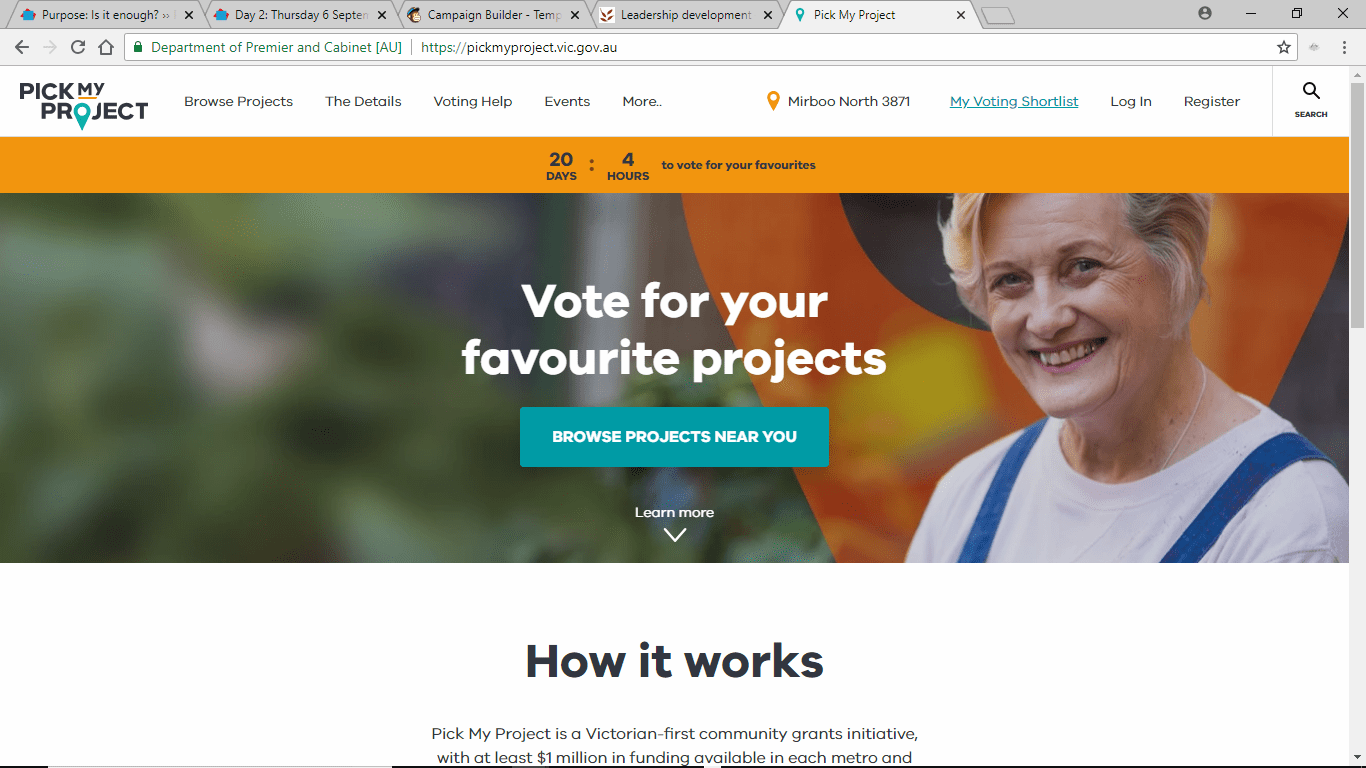The height and width of the screenshot is (768, 1366).
Task: Expand the Learn more down chevron
Action: [675, 535]
